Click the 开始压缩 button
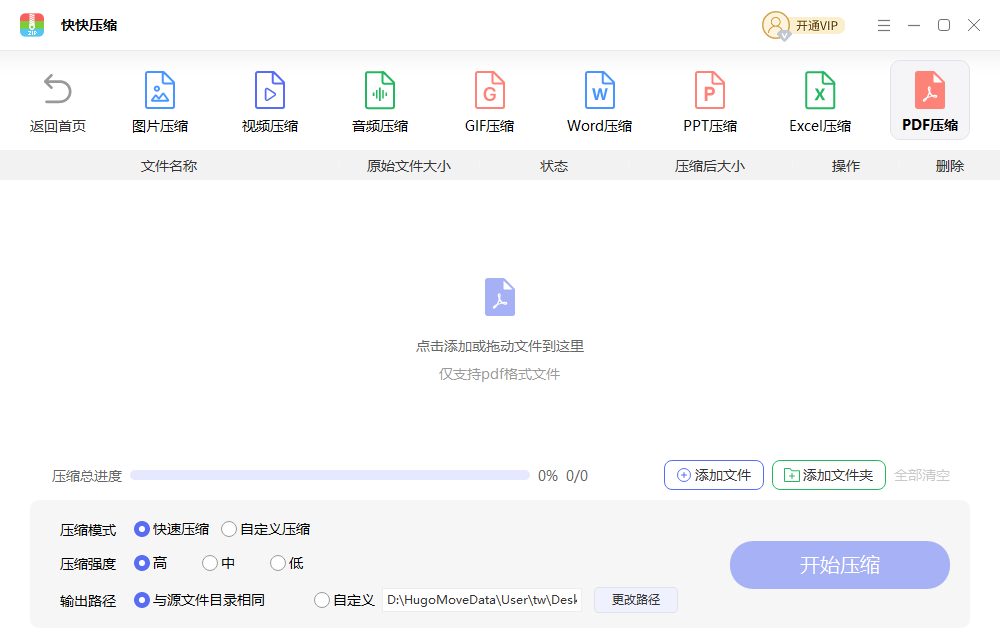The width and height of the screenshot is (1000, 640). pos(840,565)
